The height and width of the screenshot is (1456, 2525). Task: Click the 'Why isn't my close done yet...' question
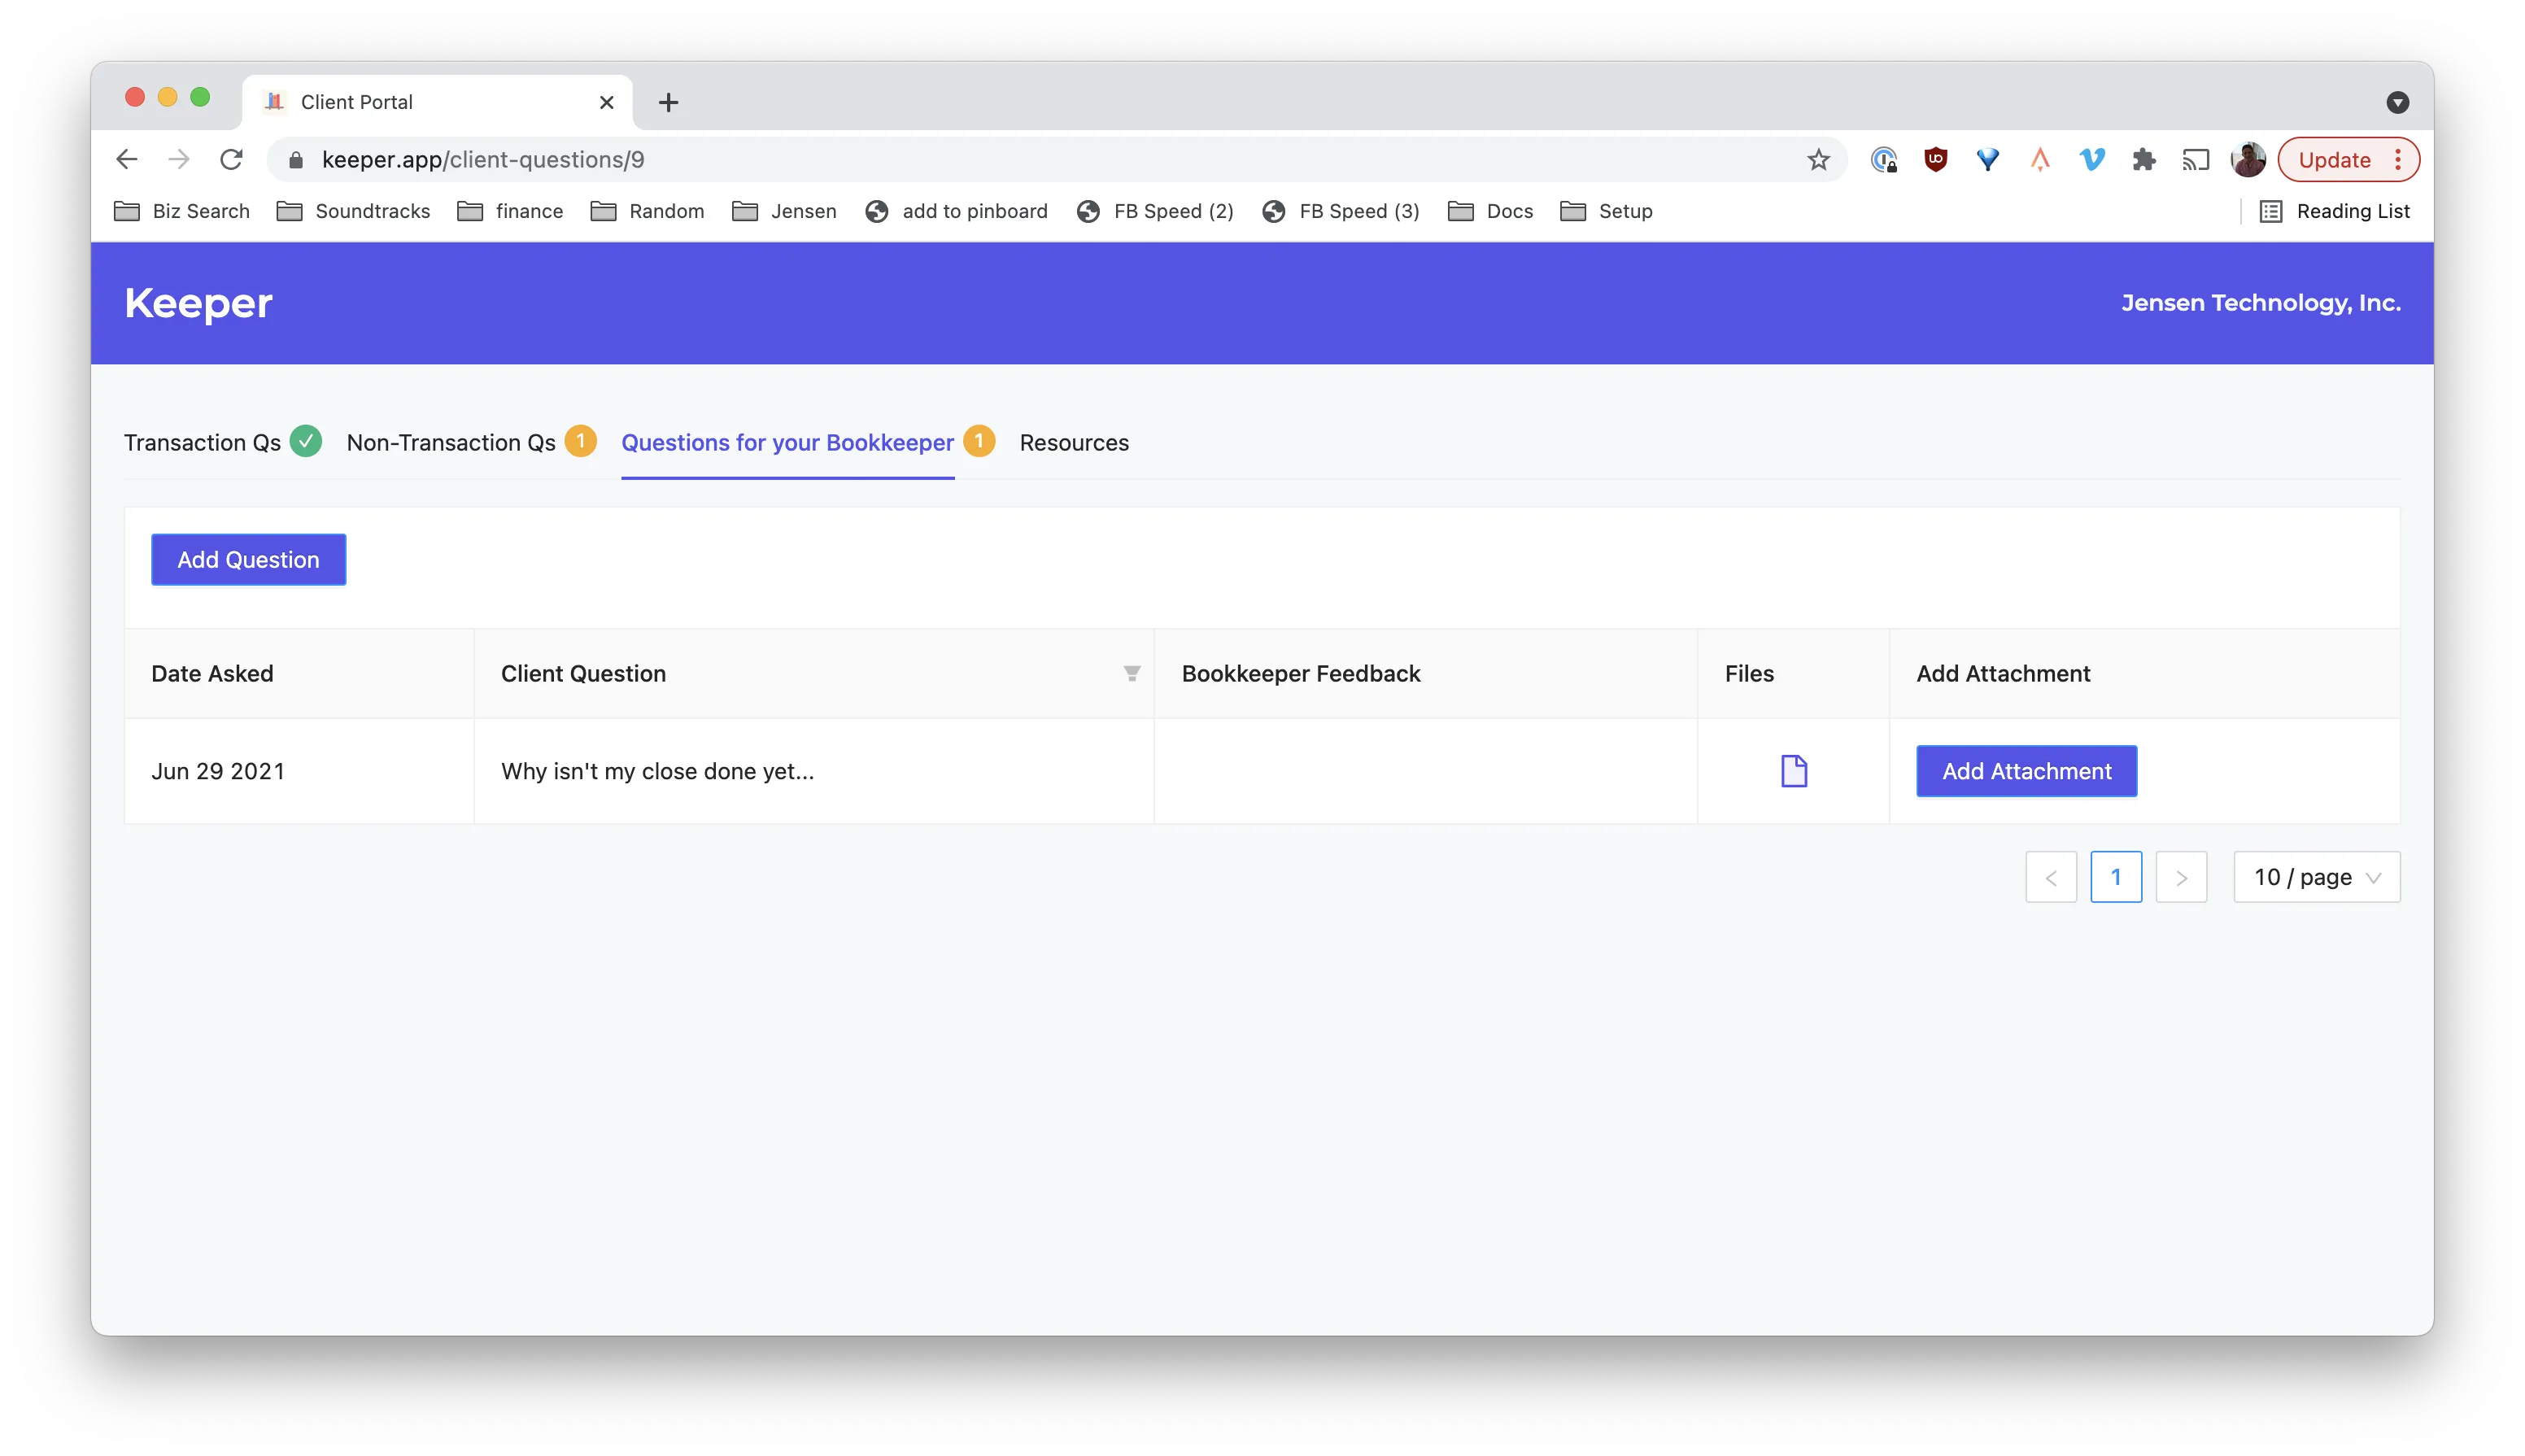657,771
